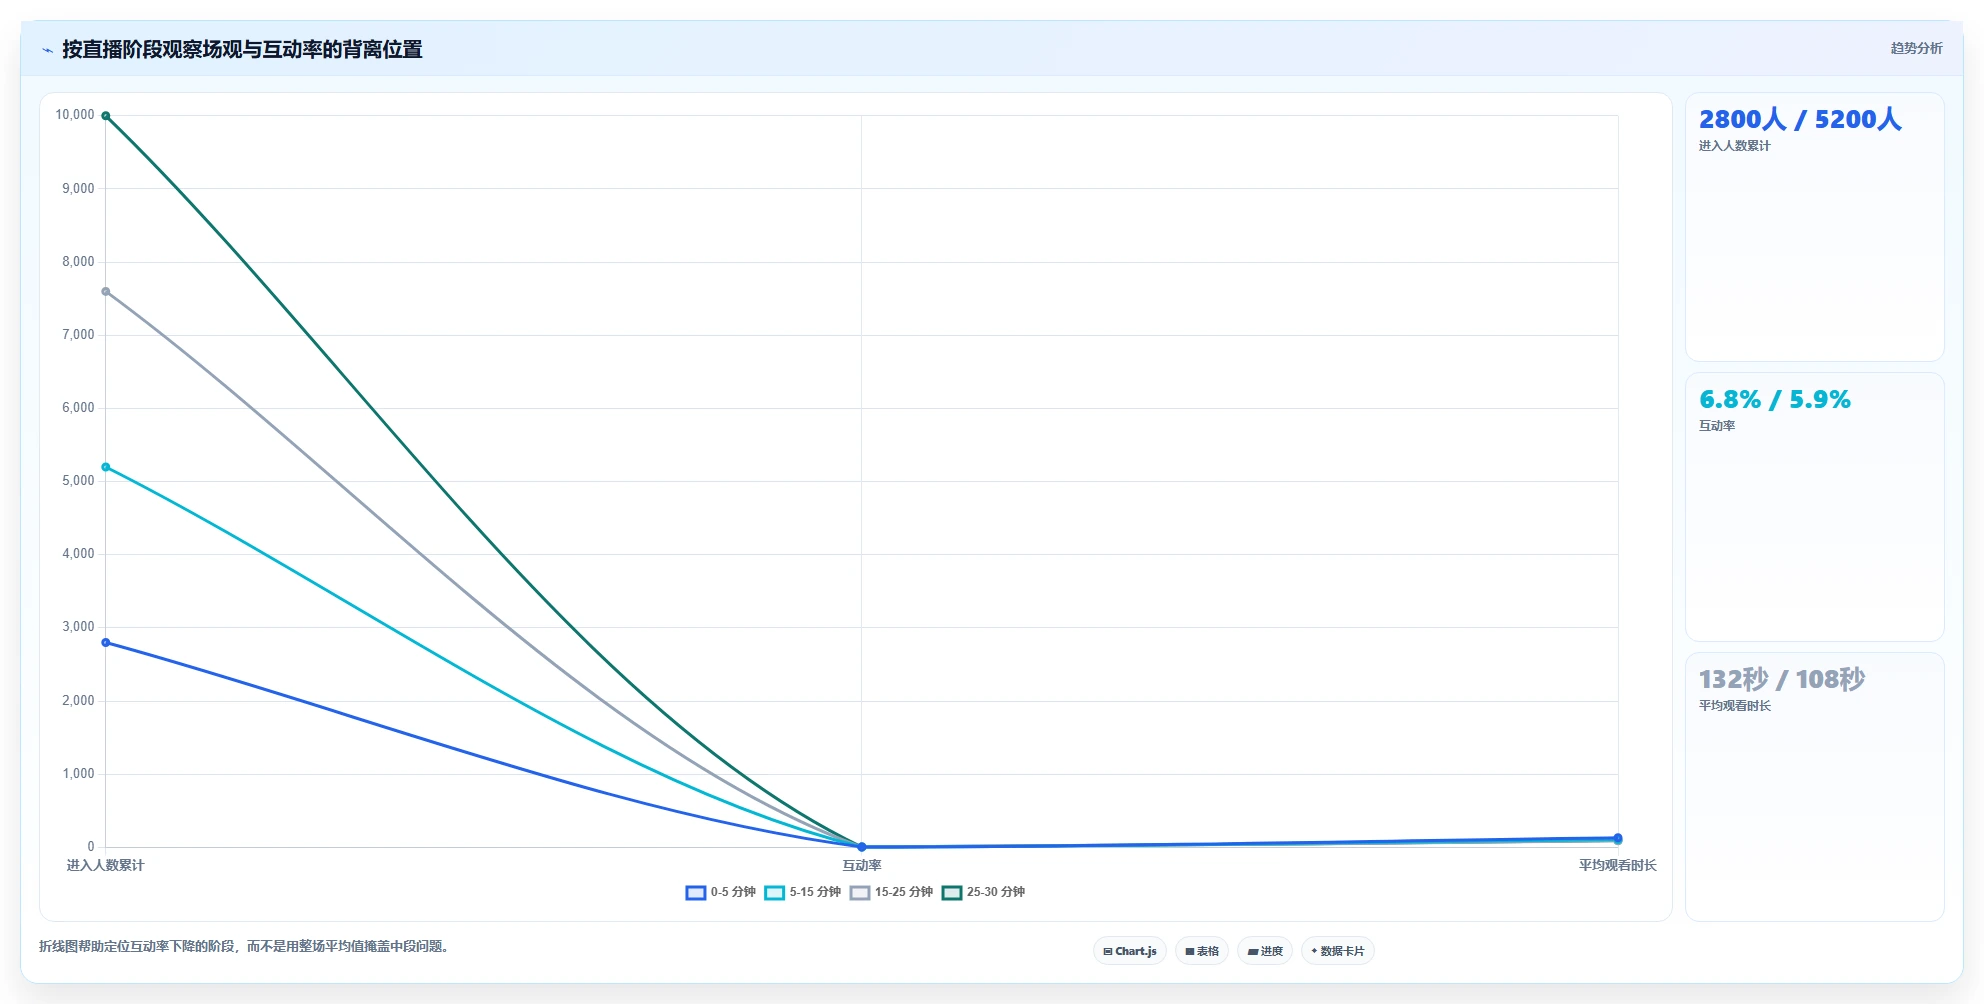Click the 132秒 / 108秒 stat card value
Screen dimensions: 1984x1004
[1782, 679]
